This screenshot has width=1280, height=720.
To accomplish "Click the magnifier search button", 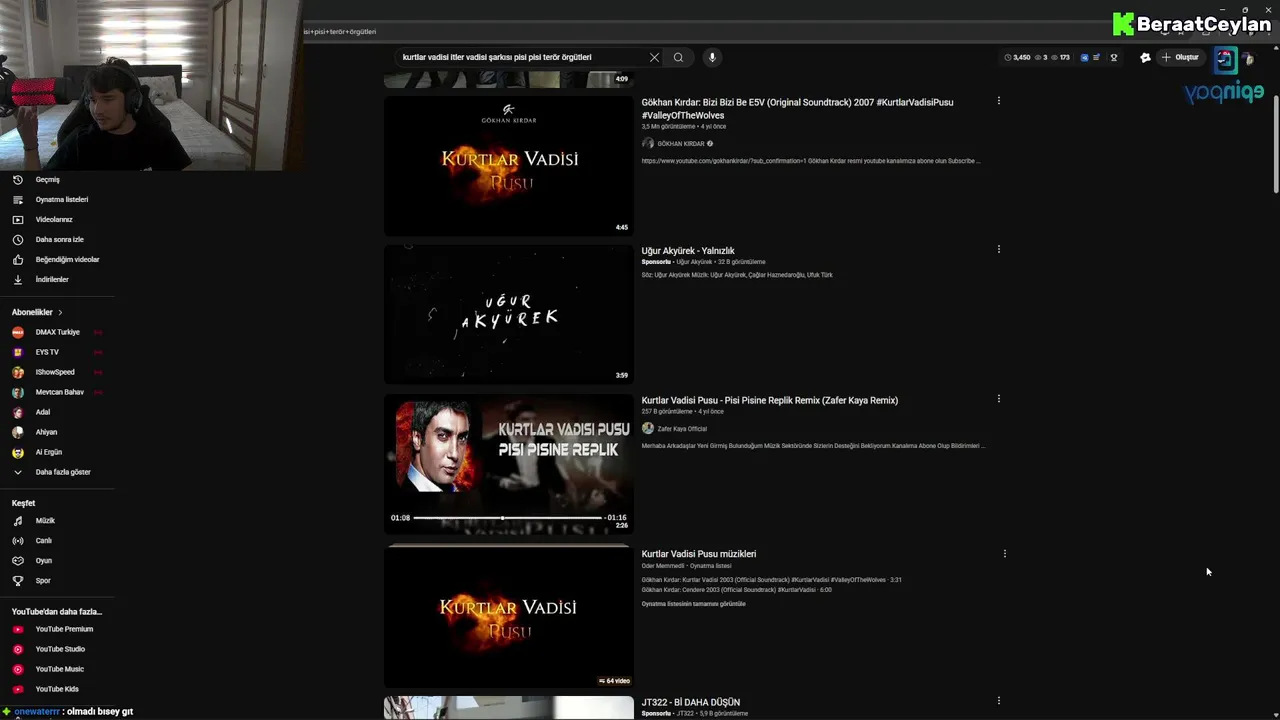I will (x=678, y=57).
